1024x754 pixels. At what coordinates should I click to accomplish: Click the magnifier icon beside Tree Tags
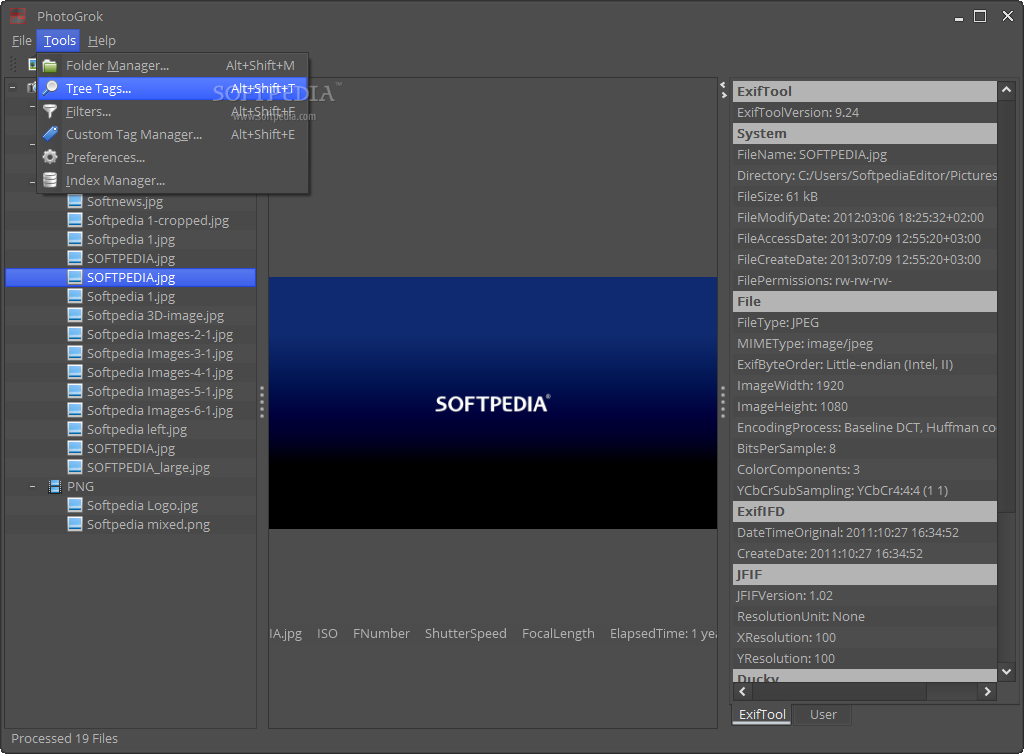tap(50, 89)
